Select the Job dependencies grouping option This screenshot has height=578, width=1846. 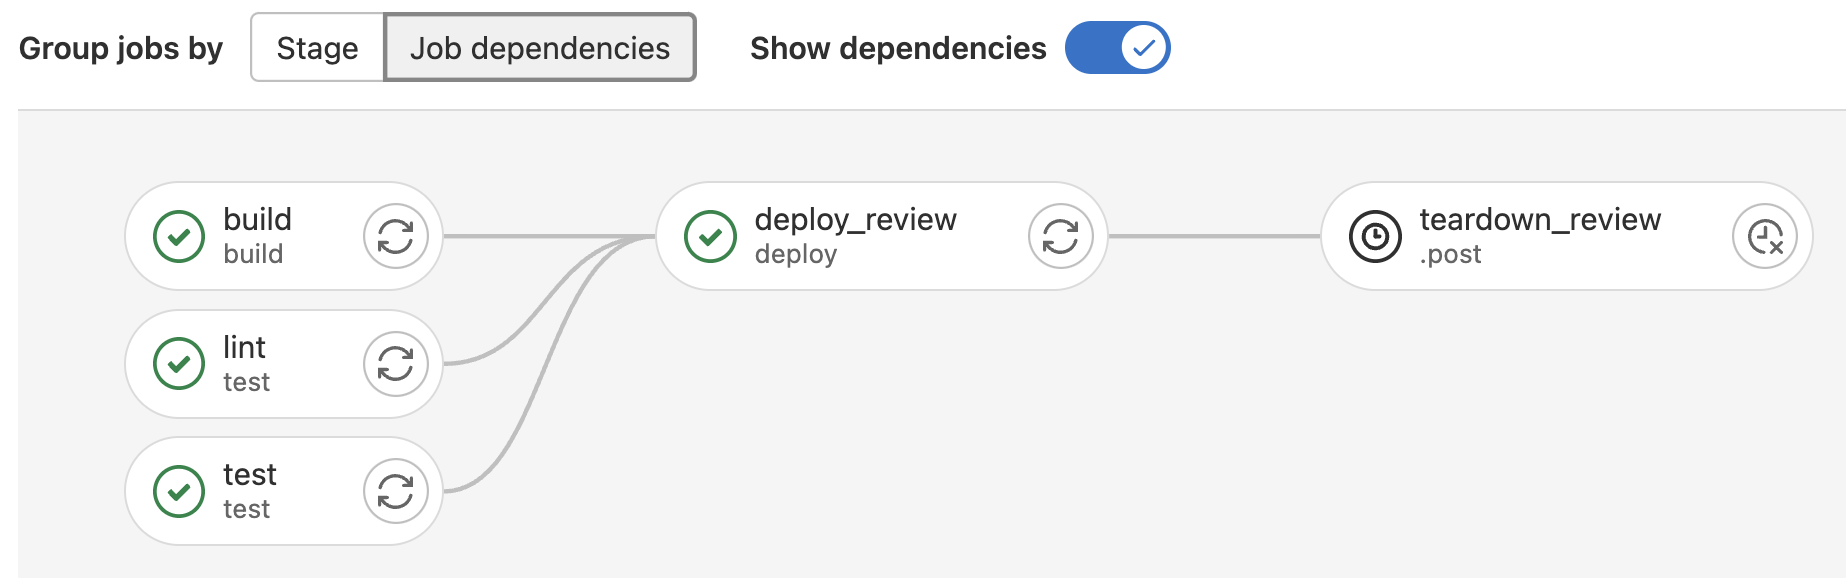click(x=539, y=48)
